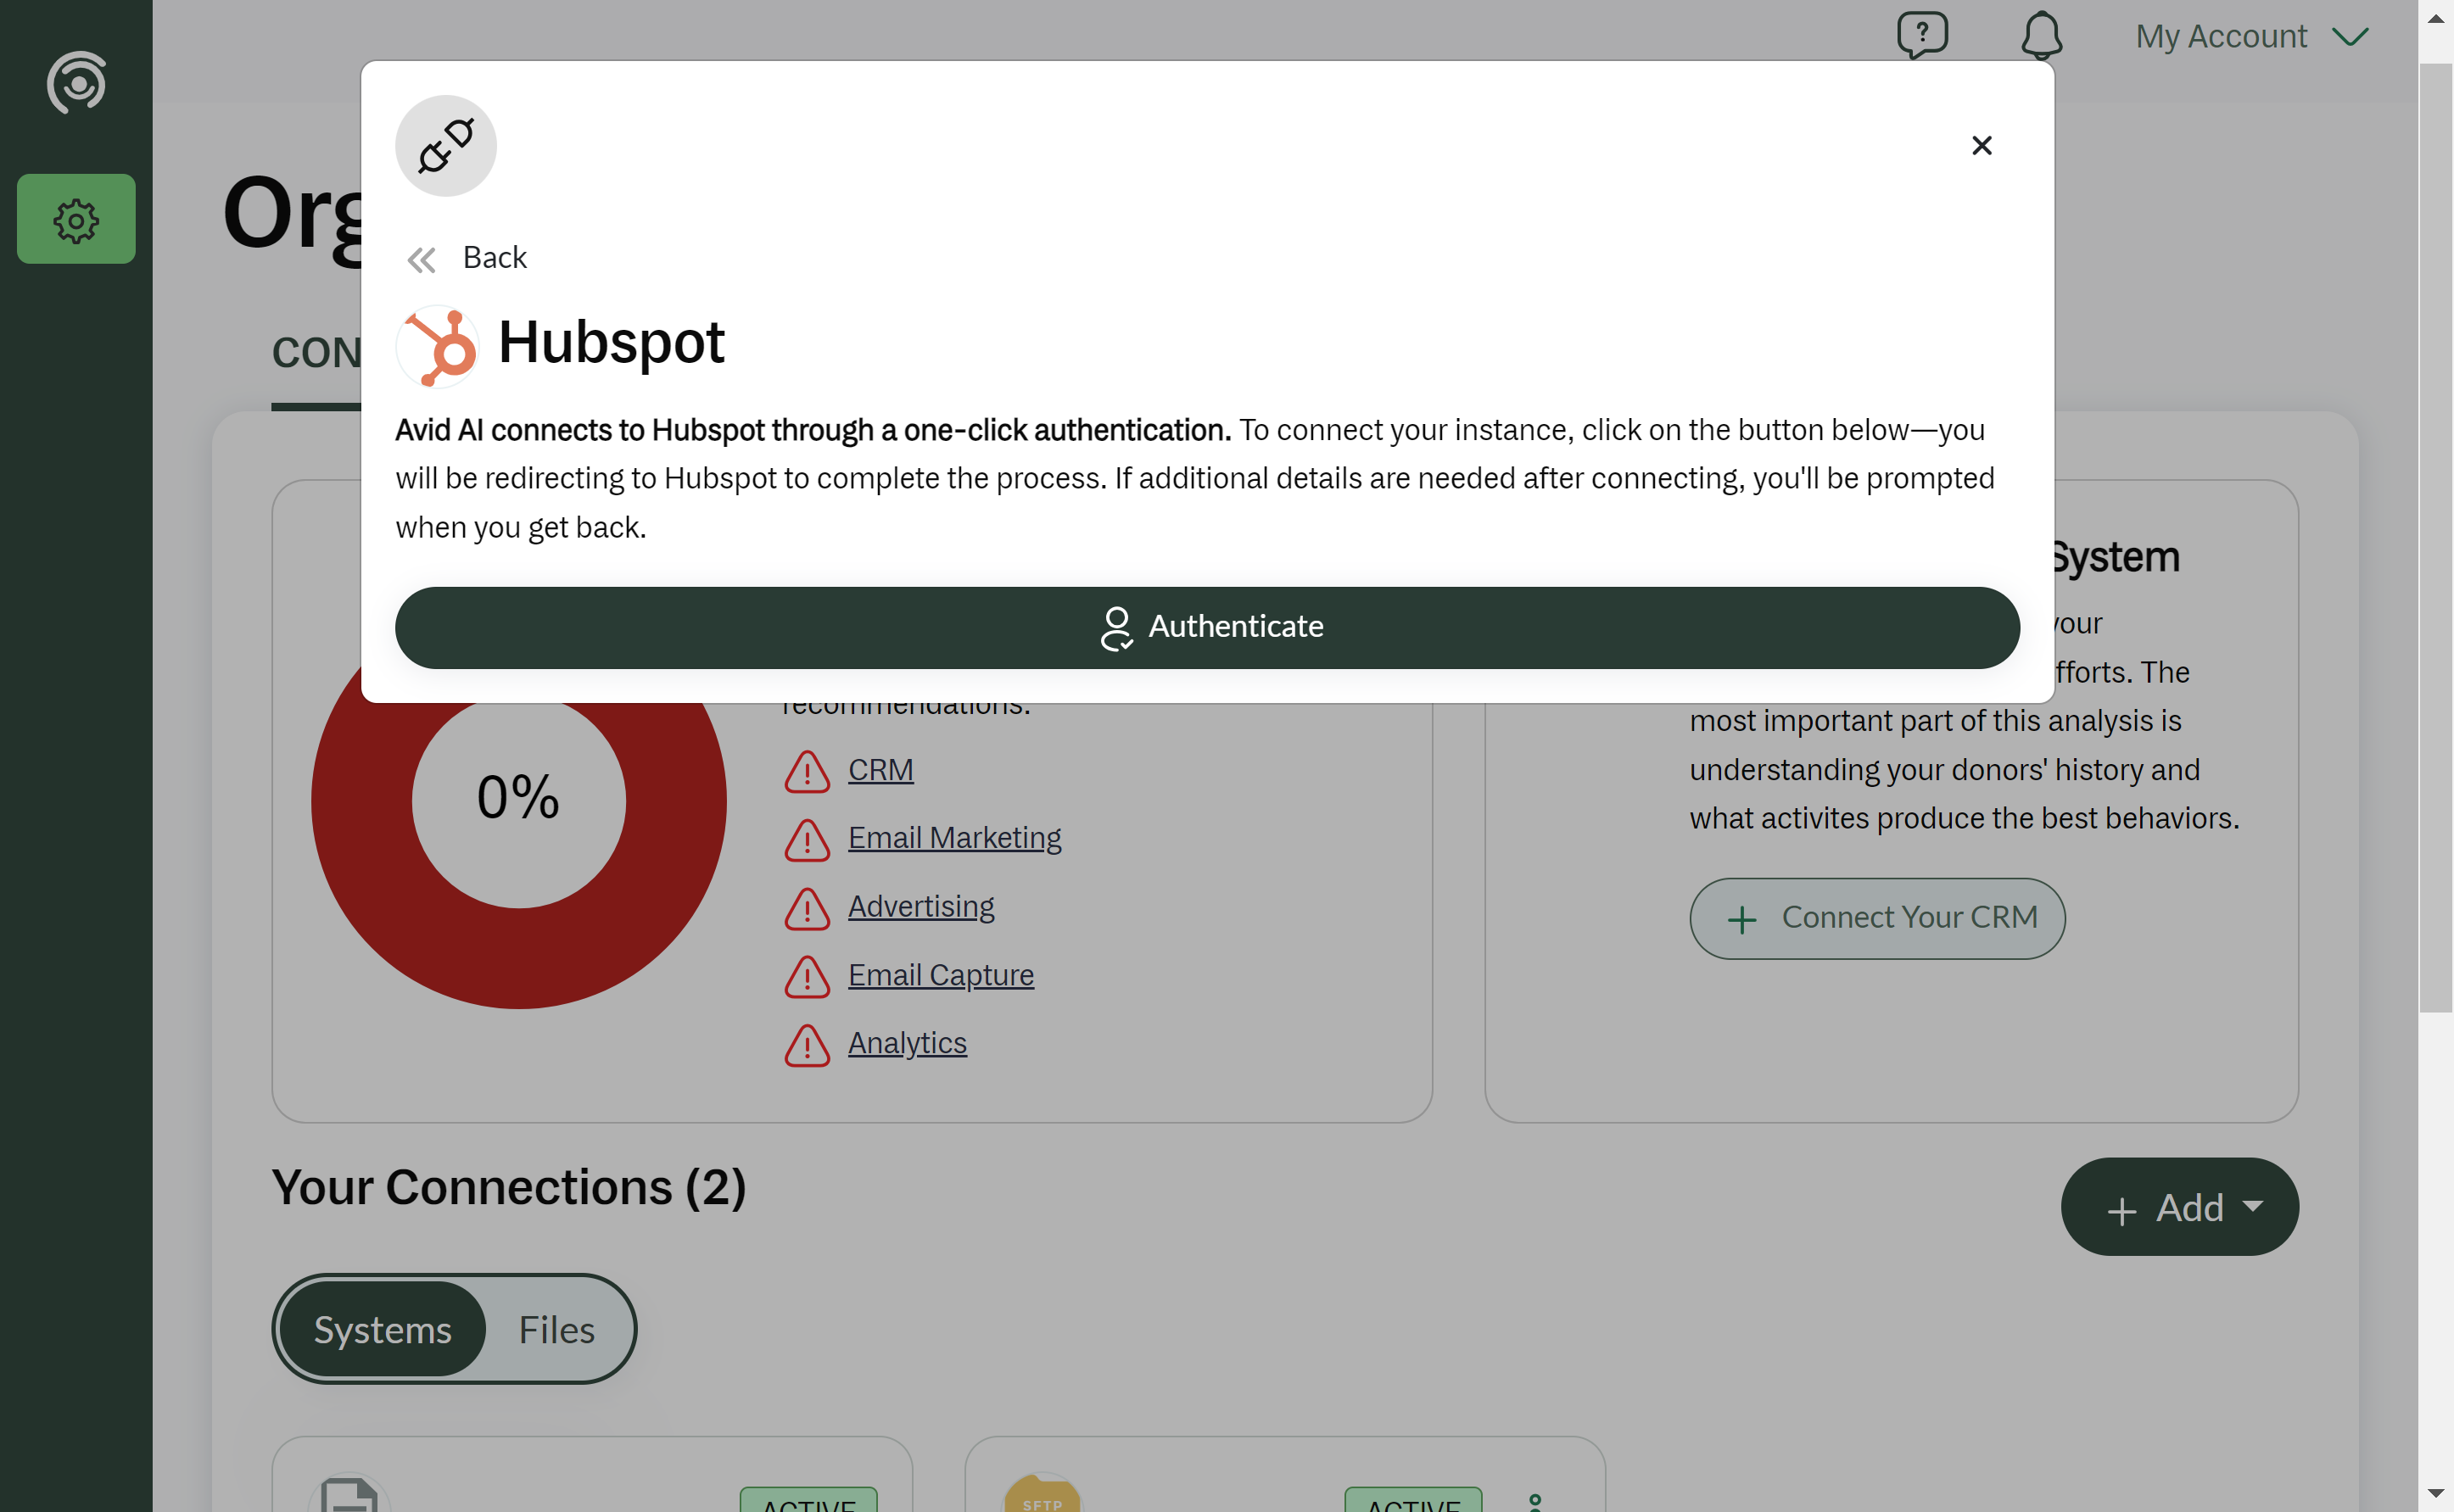
Task: Open the Email Marketing link
Action: [x=954, y=838]
